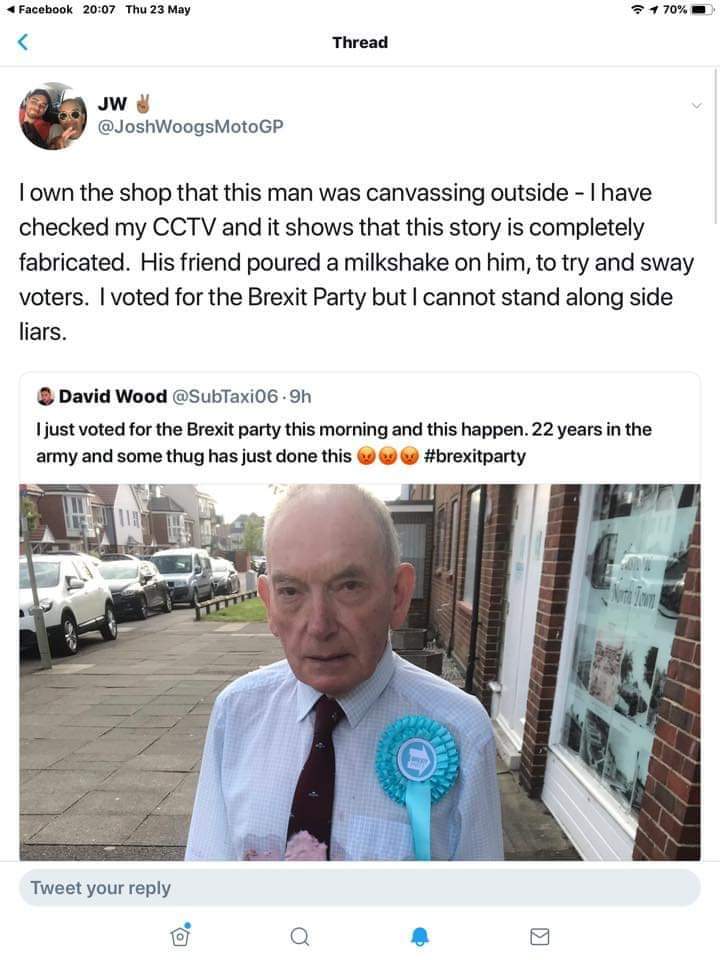Viewport: 720px width, 960px height.
Task: Open the Search magnifier tab
Action: [299, 936]
